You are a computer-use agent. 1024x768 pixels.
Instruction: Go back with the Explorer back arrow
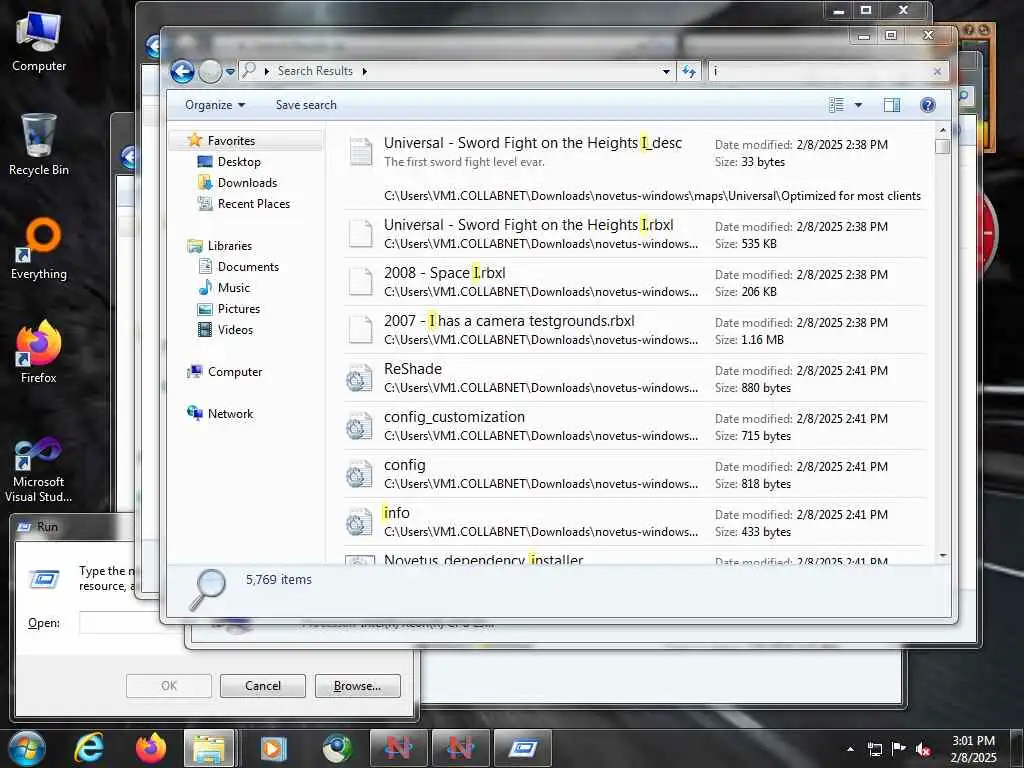(182, 71)
